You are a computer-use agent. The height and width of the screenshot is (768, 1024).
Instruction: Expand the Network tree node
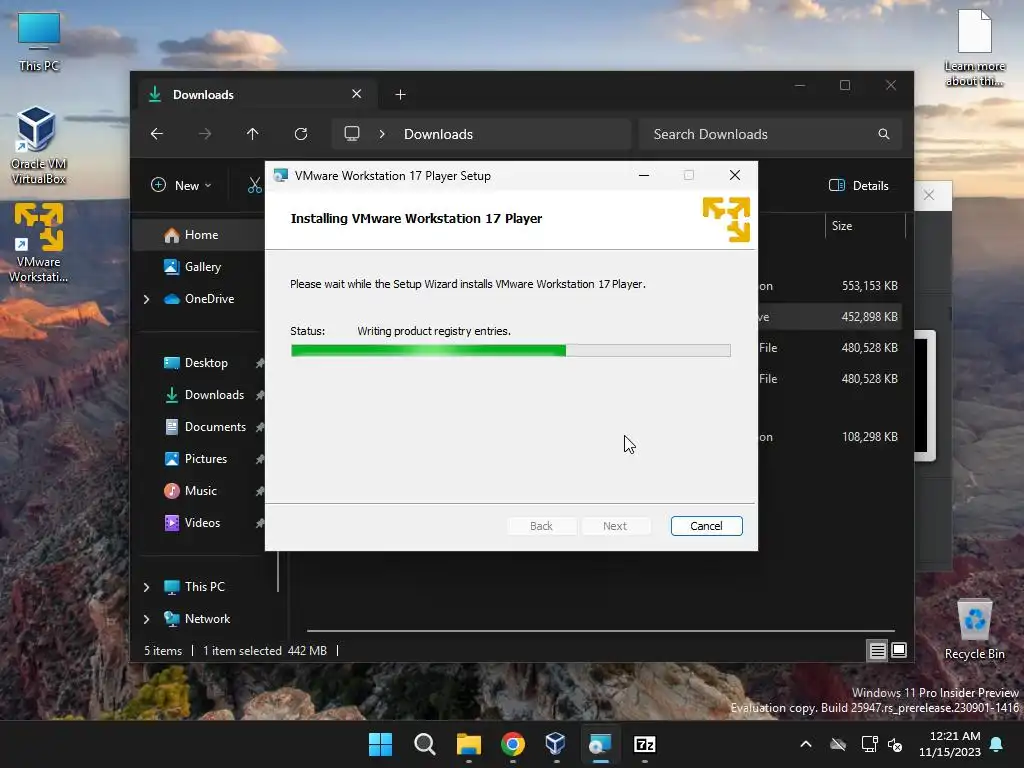point(146,619)
